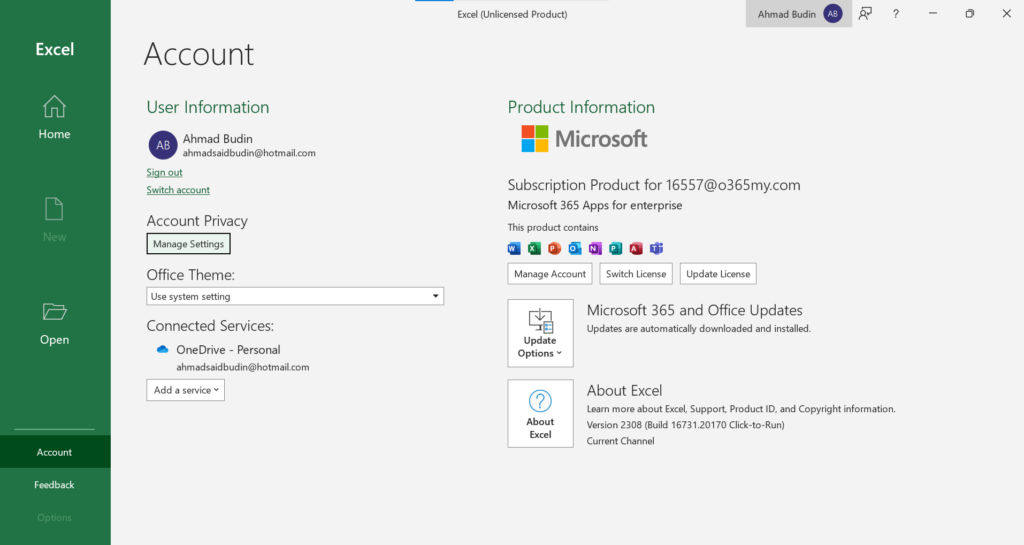The image size is (1024, 545).
Task: Click the Publisher app icon
Action: 615,248
